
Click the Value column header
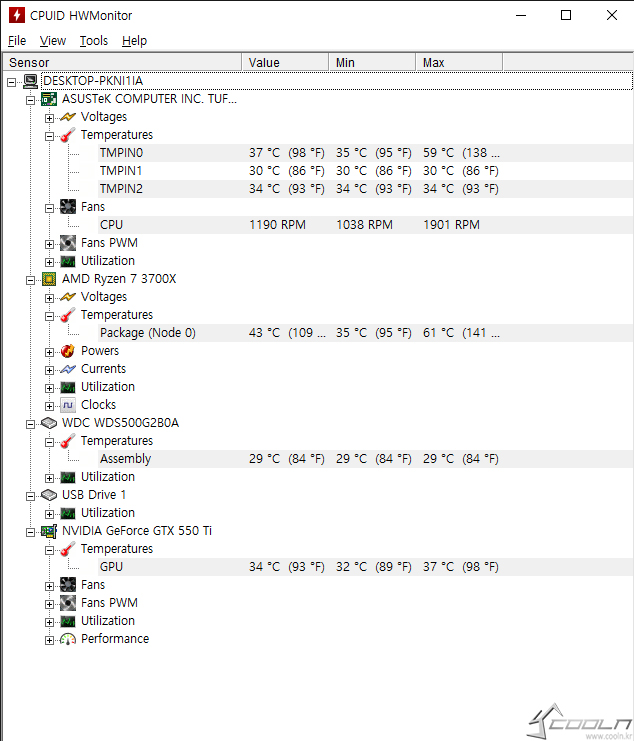coord(285,62)
